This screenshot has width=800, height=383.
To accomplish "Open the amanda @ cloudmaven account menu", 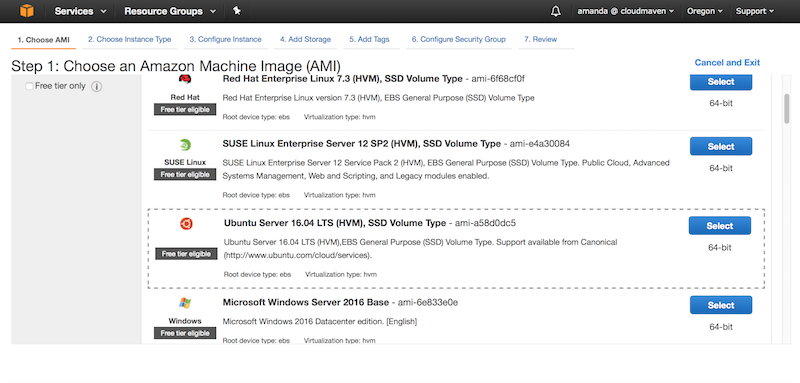I will pyautogui.click(x=626, y=11).
